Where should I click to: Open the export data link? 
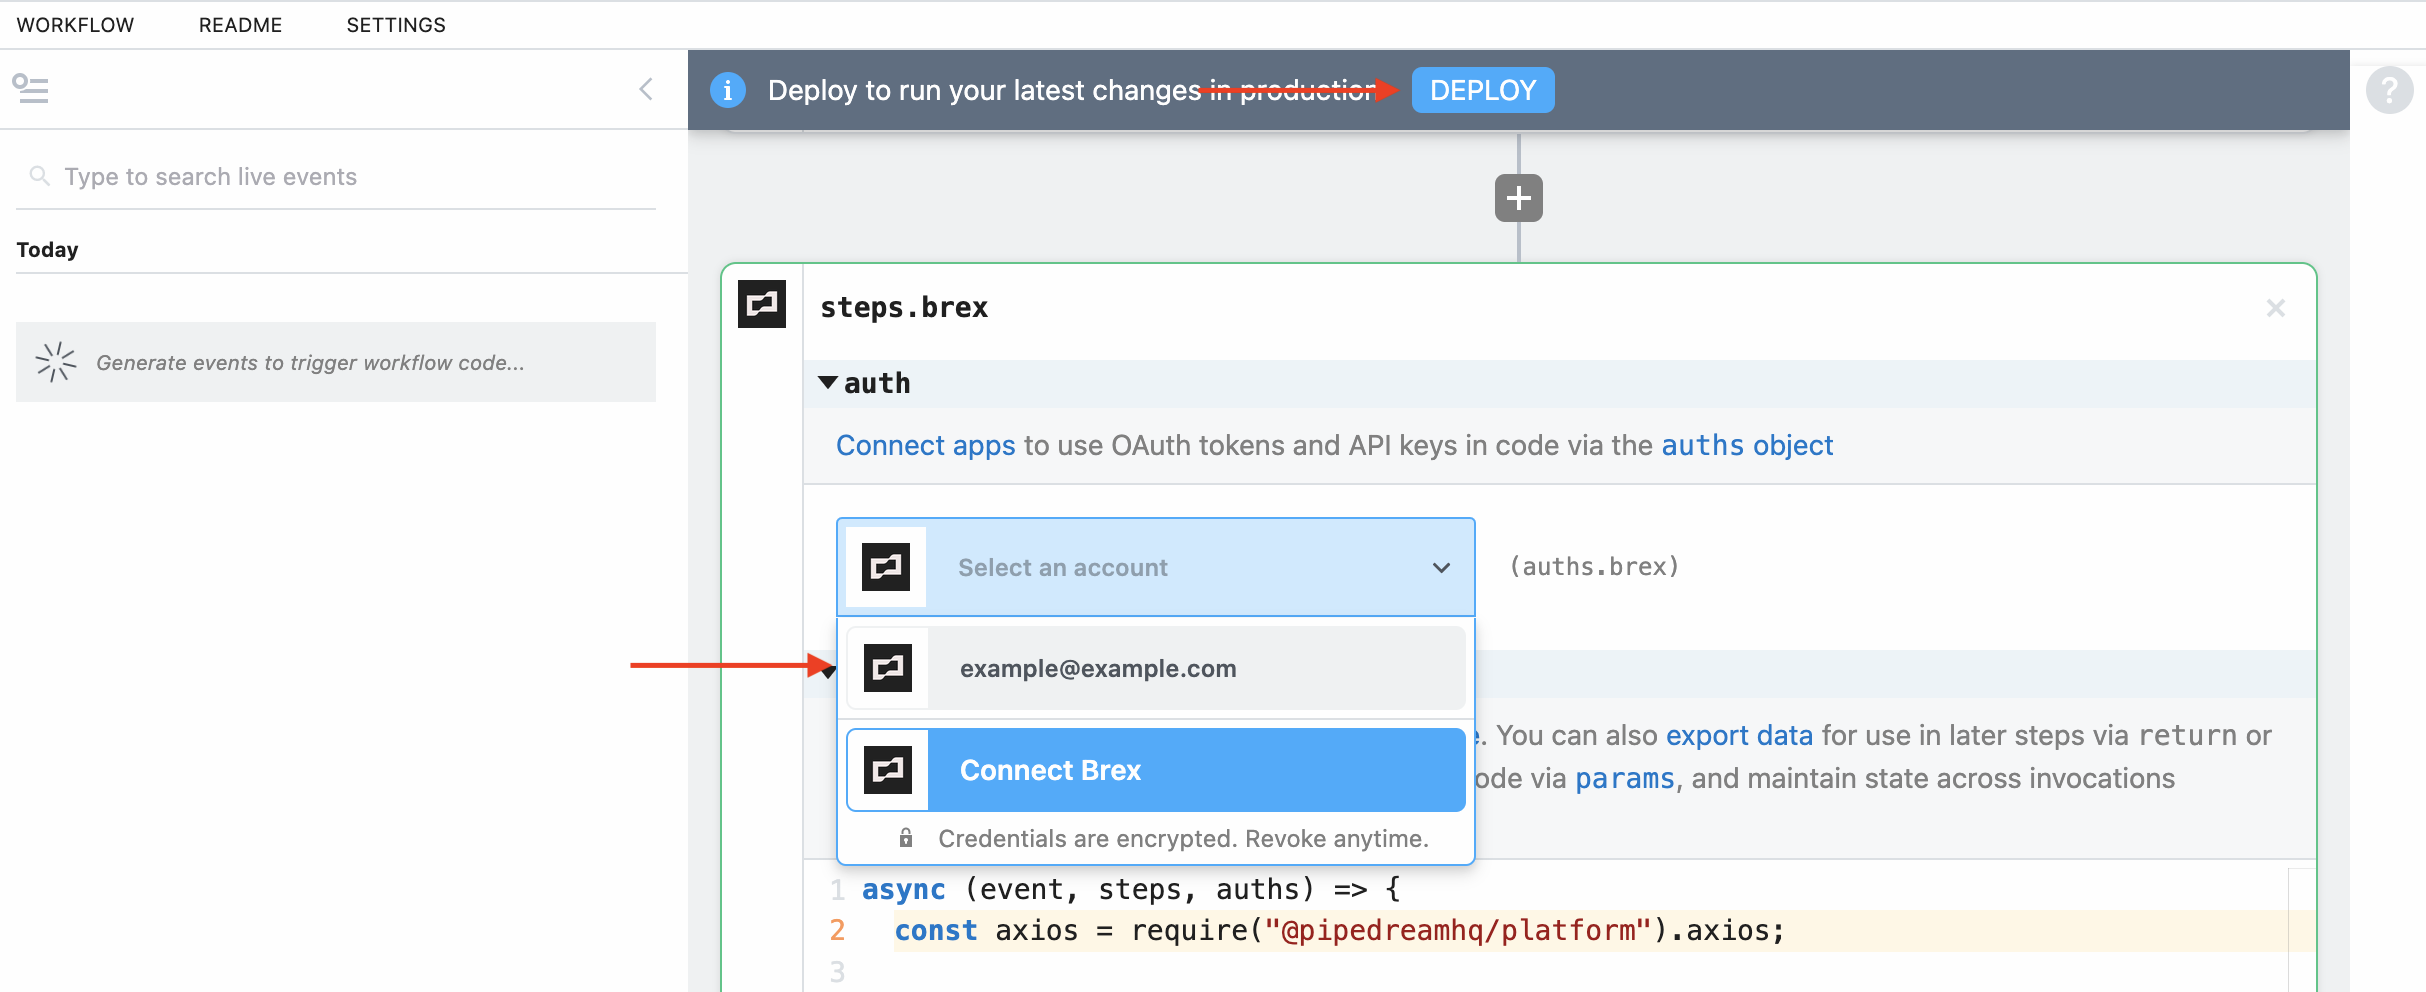pos(1738,735)
